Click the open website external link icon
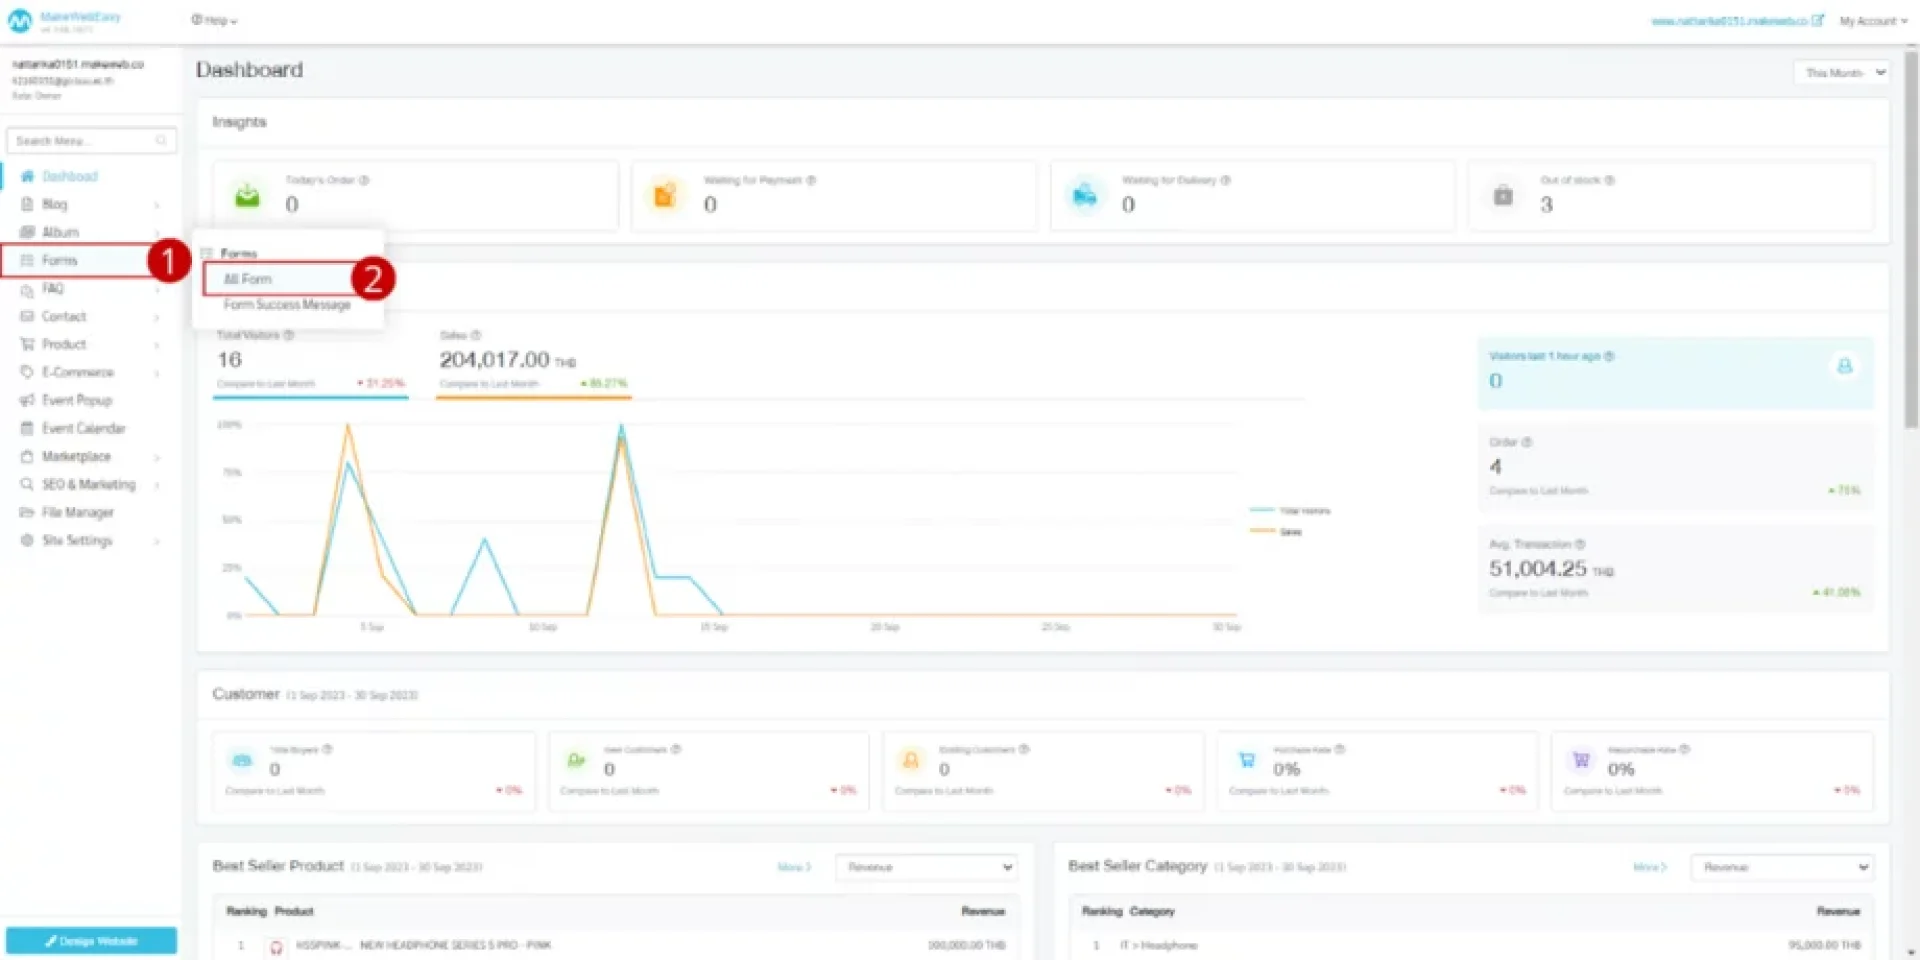The width and height of the screenshot is (1920, 960). point(1817,21)
